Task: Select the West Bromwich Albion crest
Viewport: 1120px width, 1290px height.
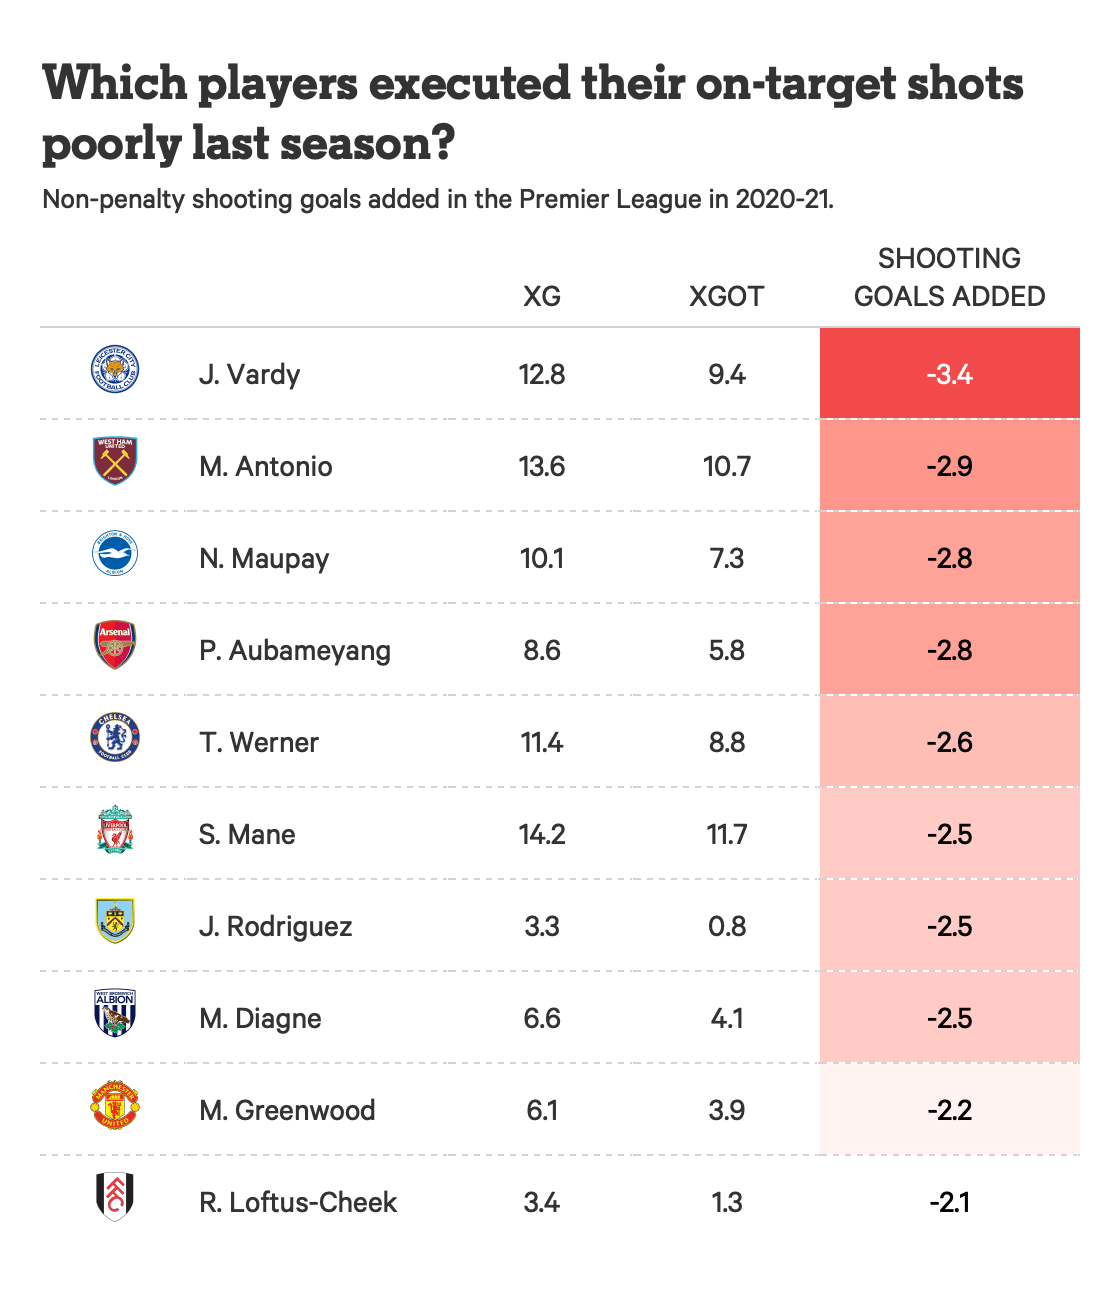Action: tap(115, 1013)
